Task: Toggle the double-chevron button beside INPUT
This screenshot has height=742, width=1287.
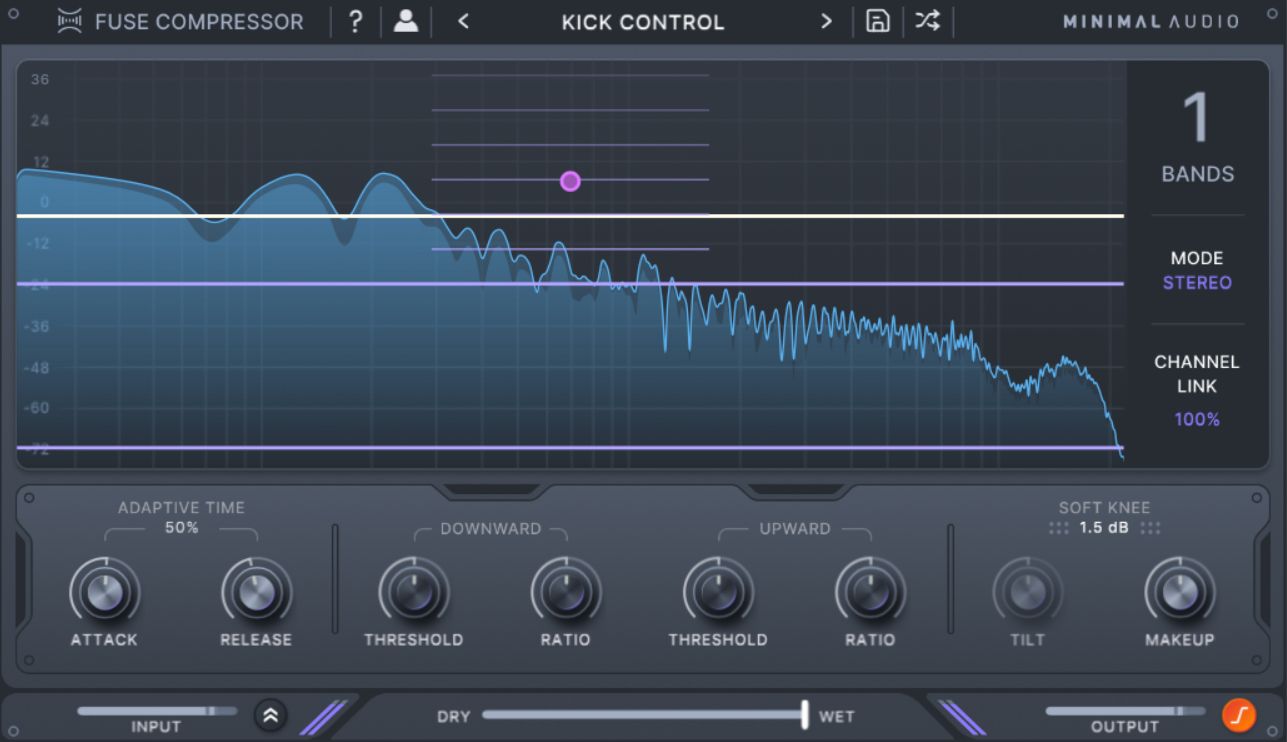Action: click(x=270, y=714)
